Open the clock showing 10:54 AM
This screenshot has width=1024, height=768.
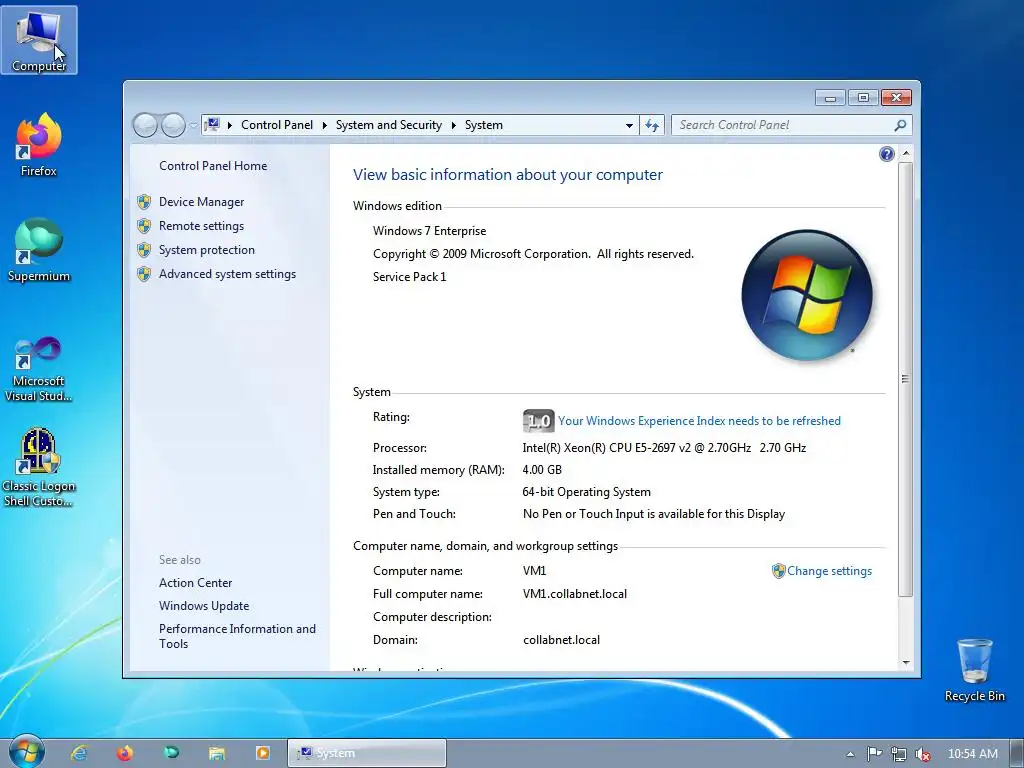point(972,754)
